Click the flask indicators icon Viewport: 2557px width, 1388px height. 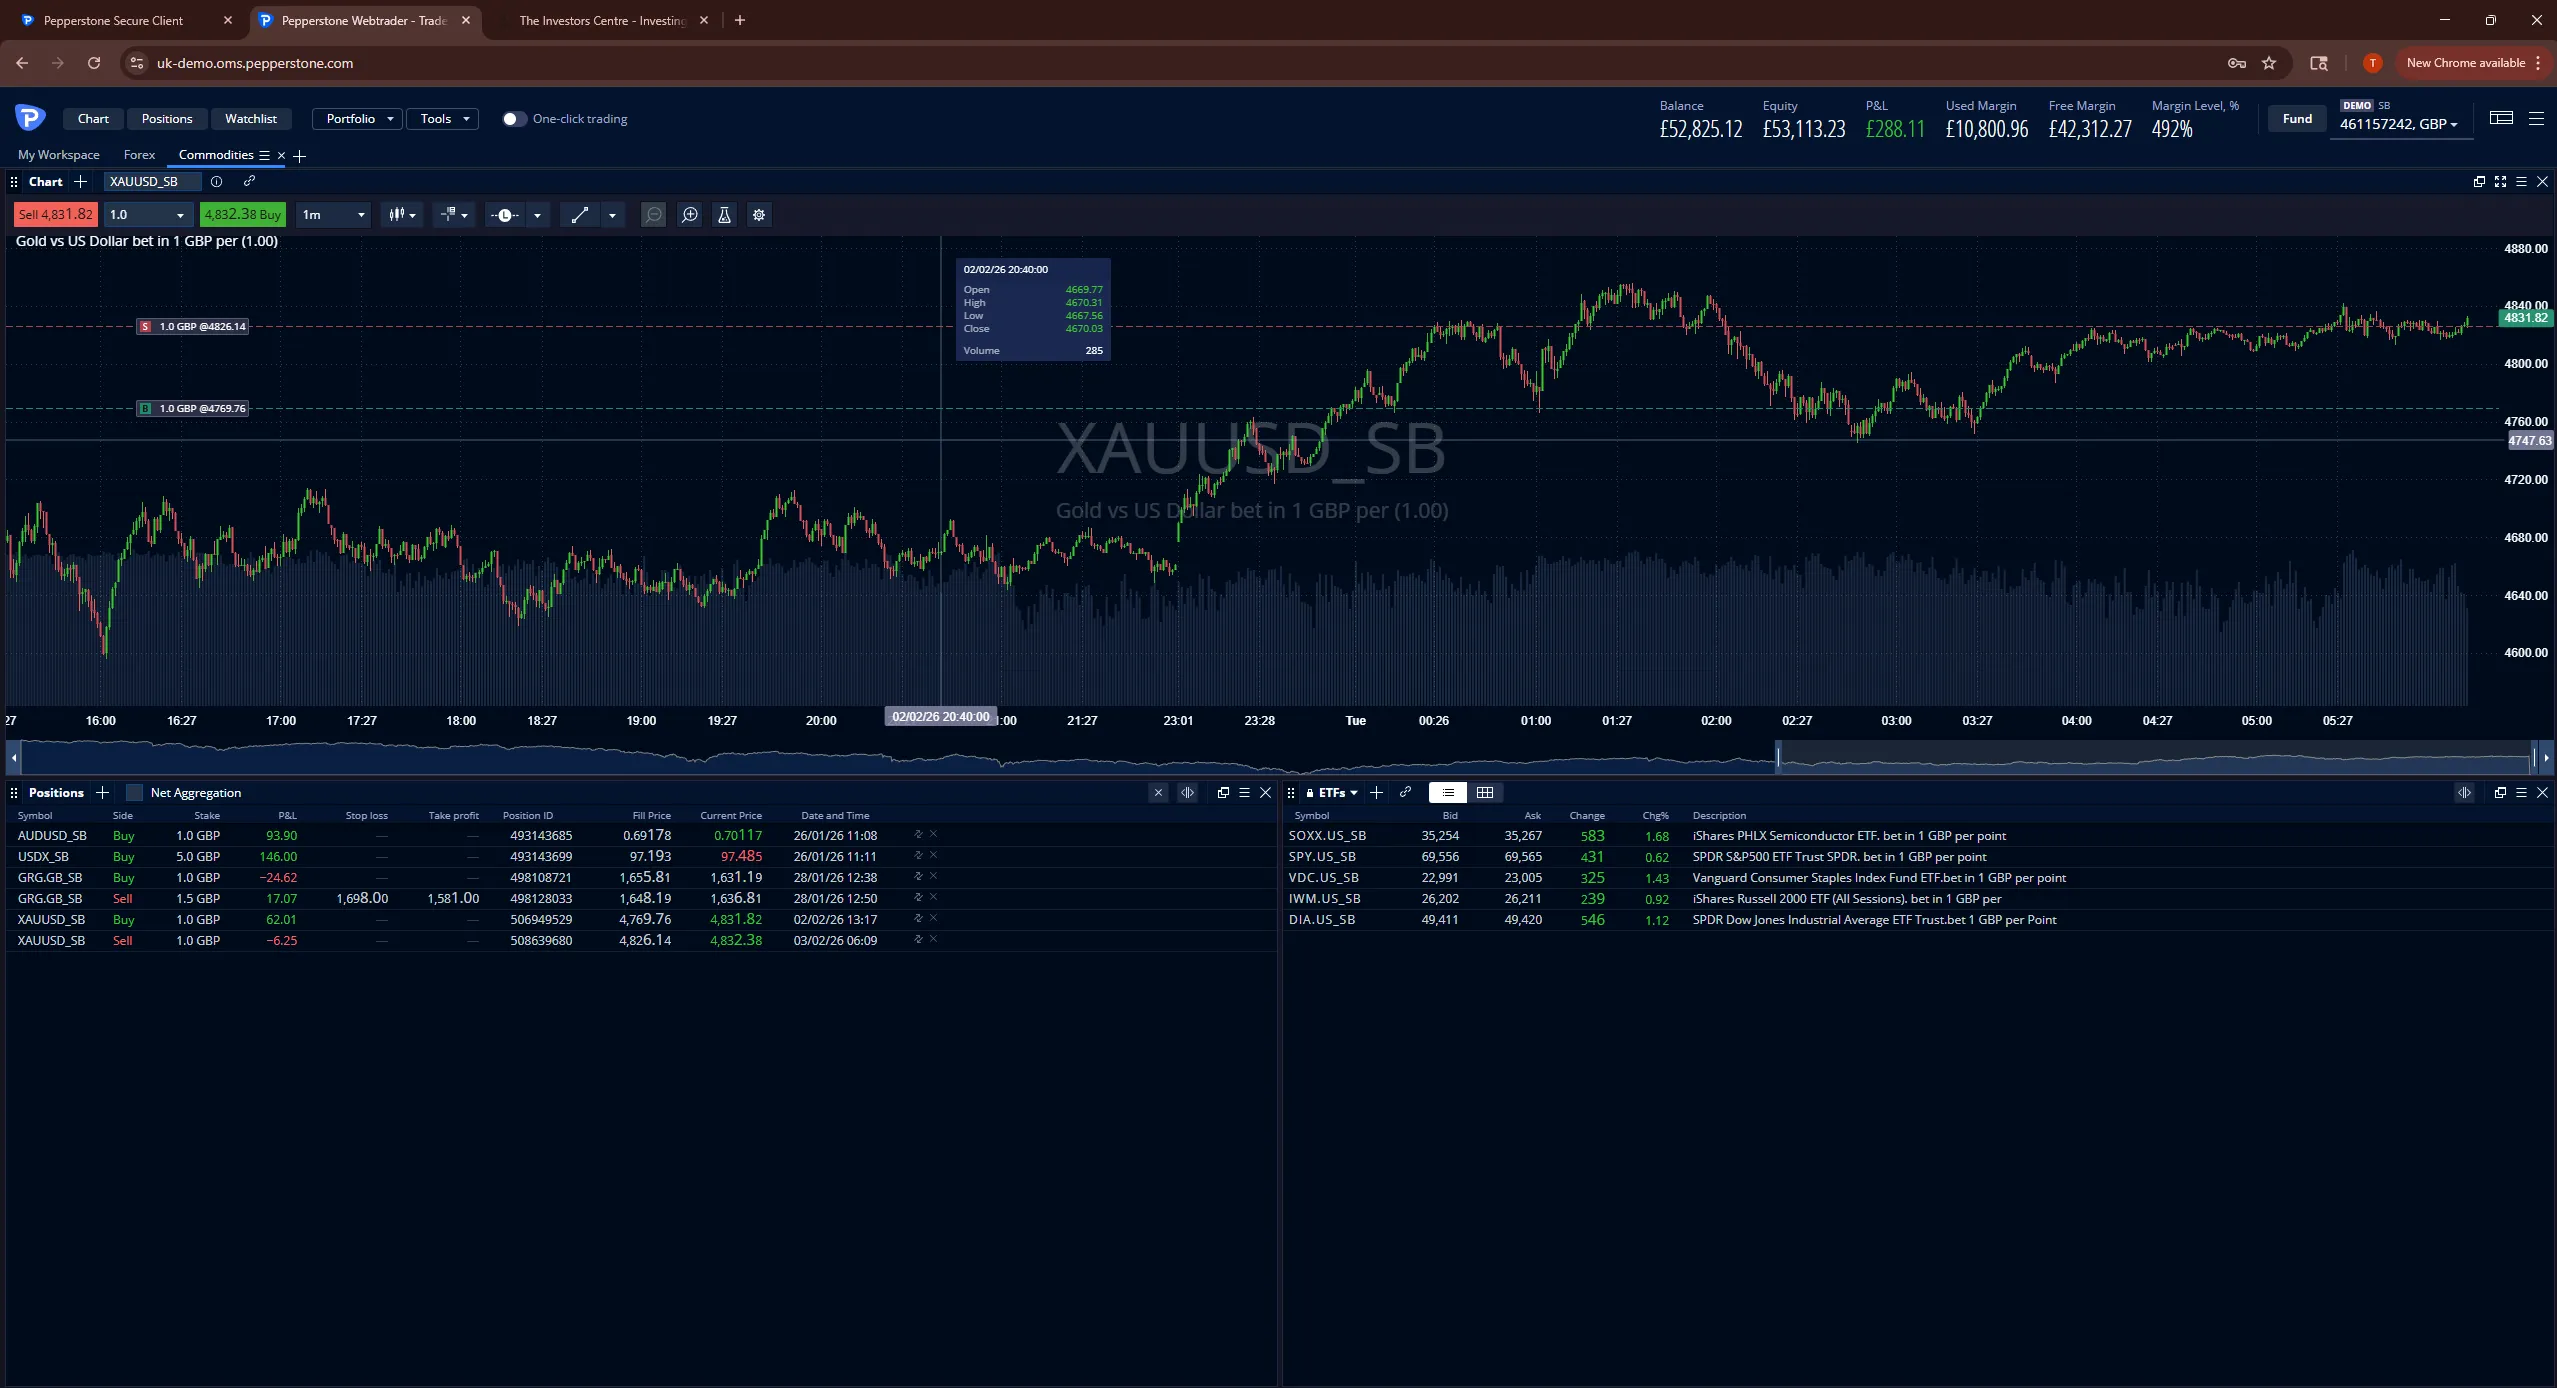click(x=724, y=215)
